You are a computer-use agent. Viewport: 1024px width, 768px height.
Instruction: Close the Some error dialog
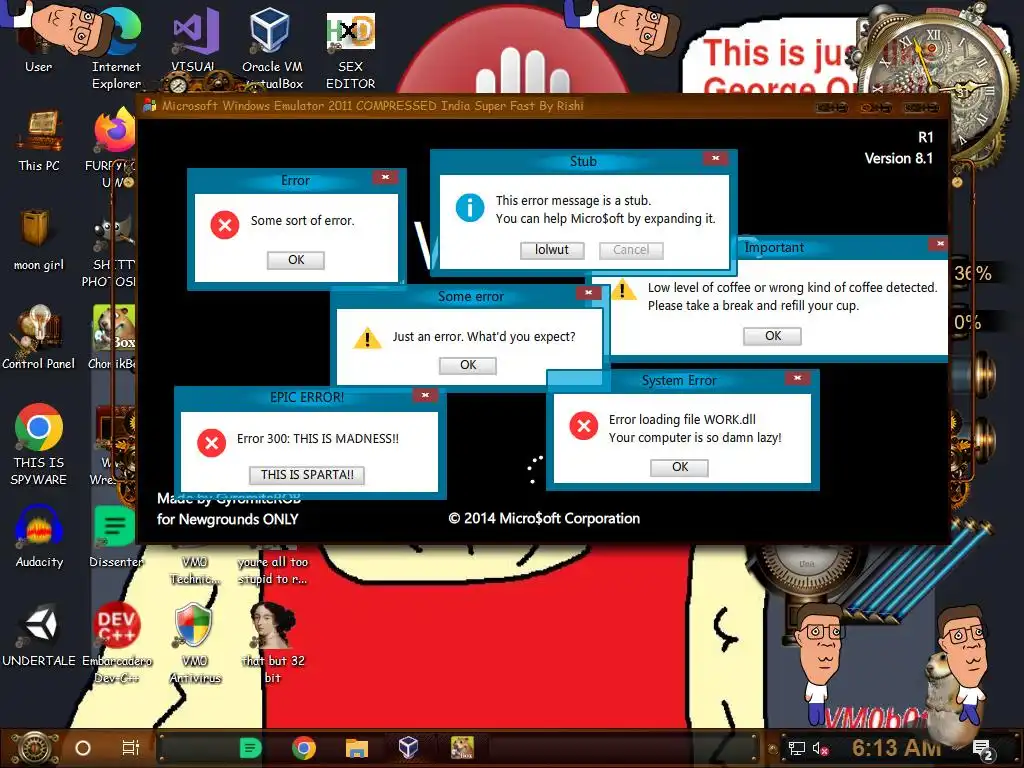click(x=588, y=293)
